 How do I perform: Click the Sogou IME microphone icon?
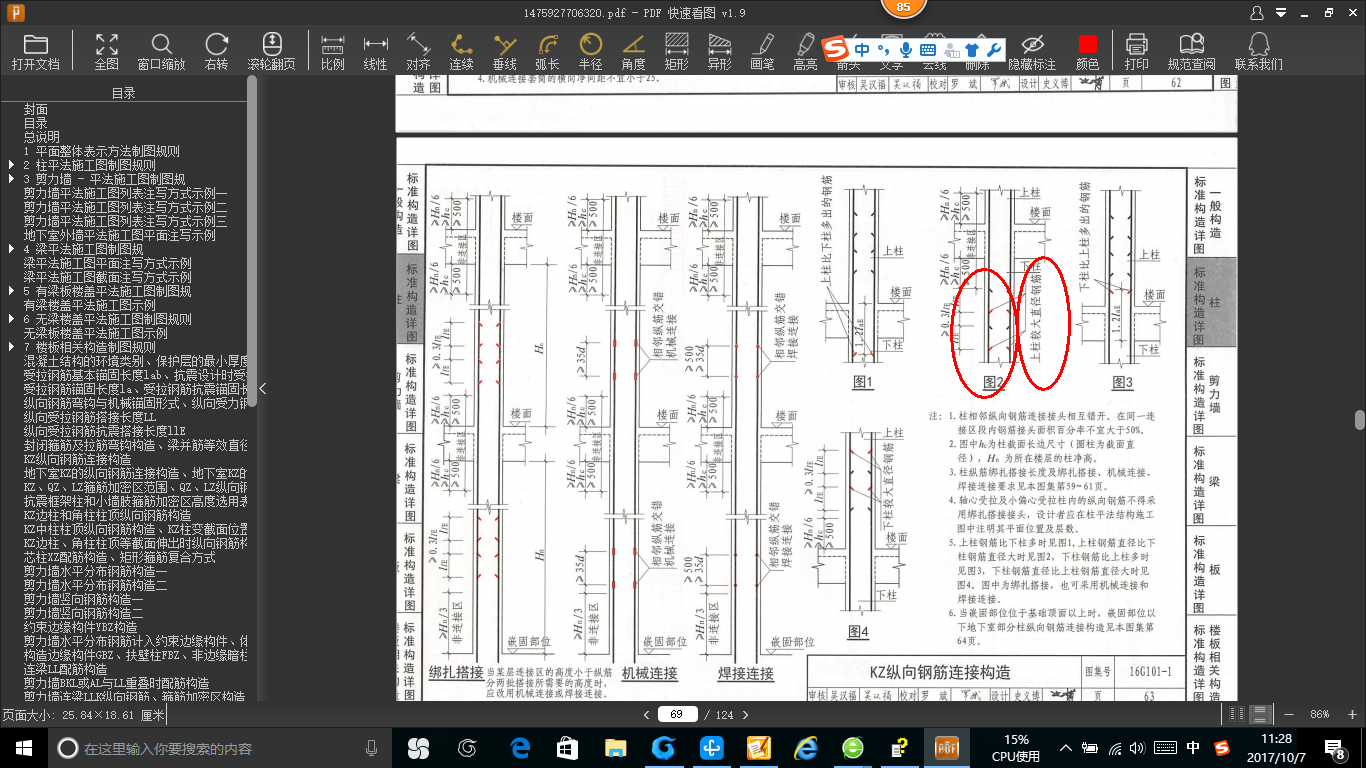point(906,50)
